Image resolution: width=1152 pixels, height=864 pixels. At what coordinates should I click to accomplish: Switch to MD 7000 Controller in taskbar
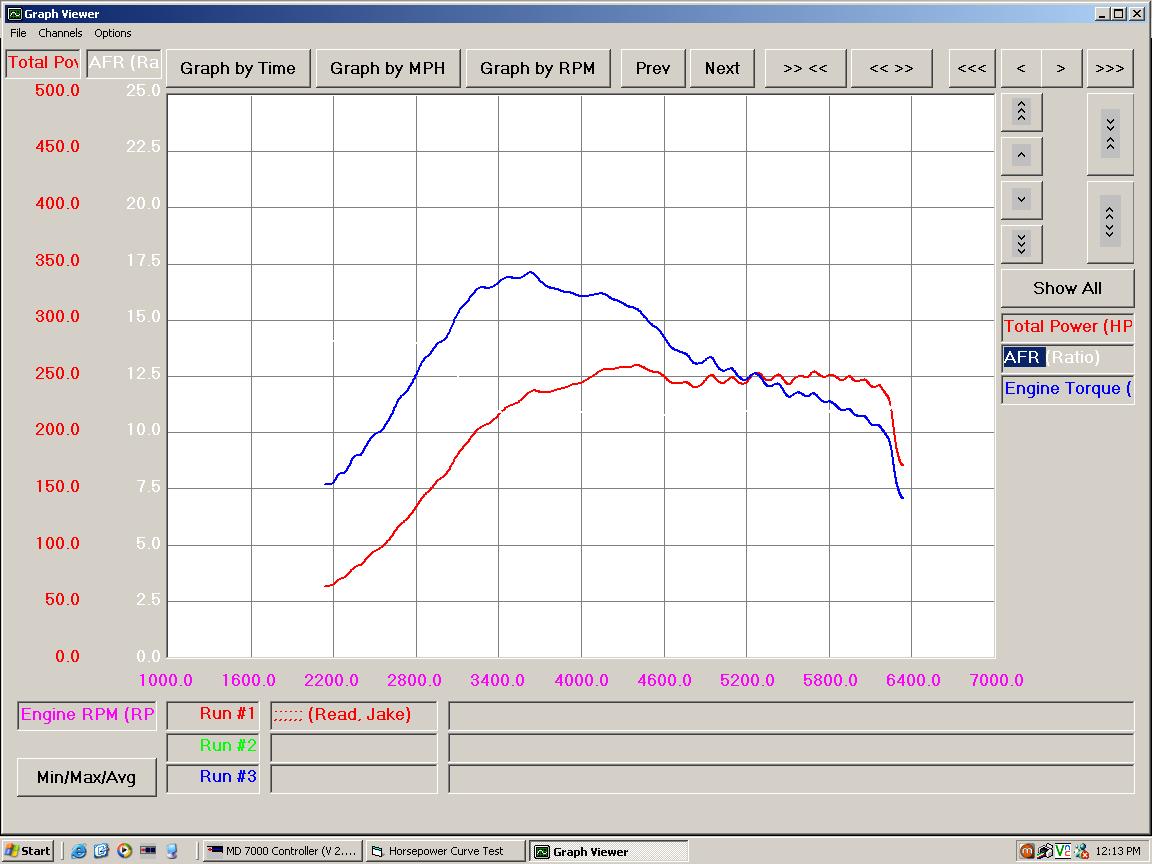tap(280, 851)
